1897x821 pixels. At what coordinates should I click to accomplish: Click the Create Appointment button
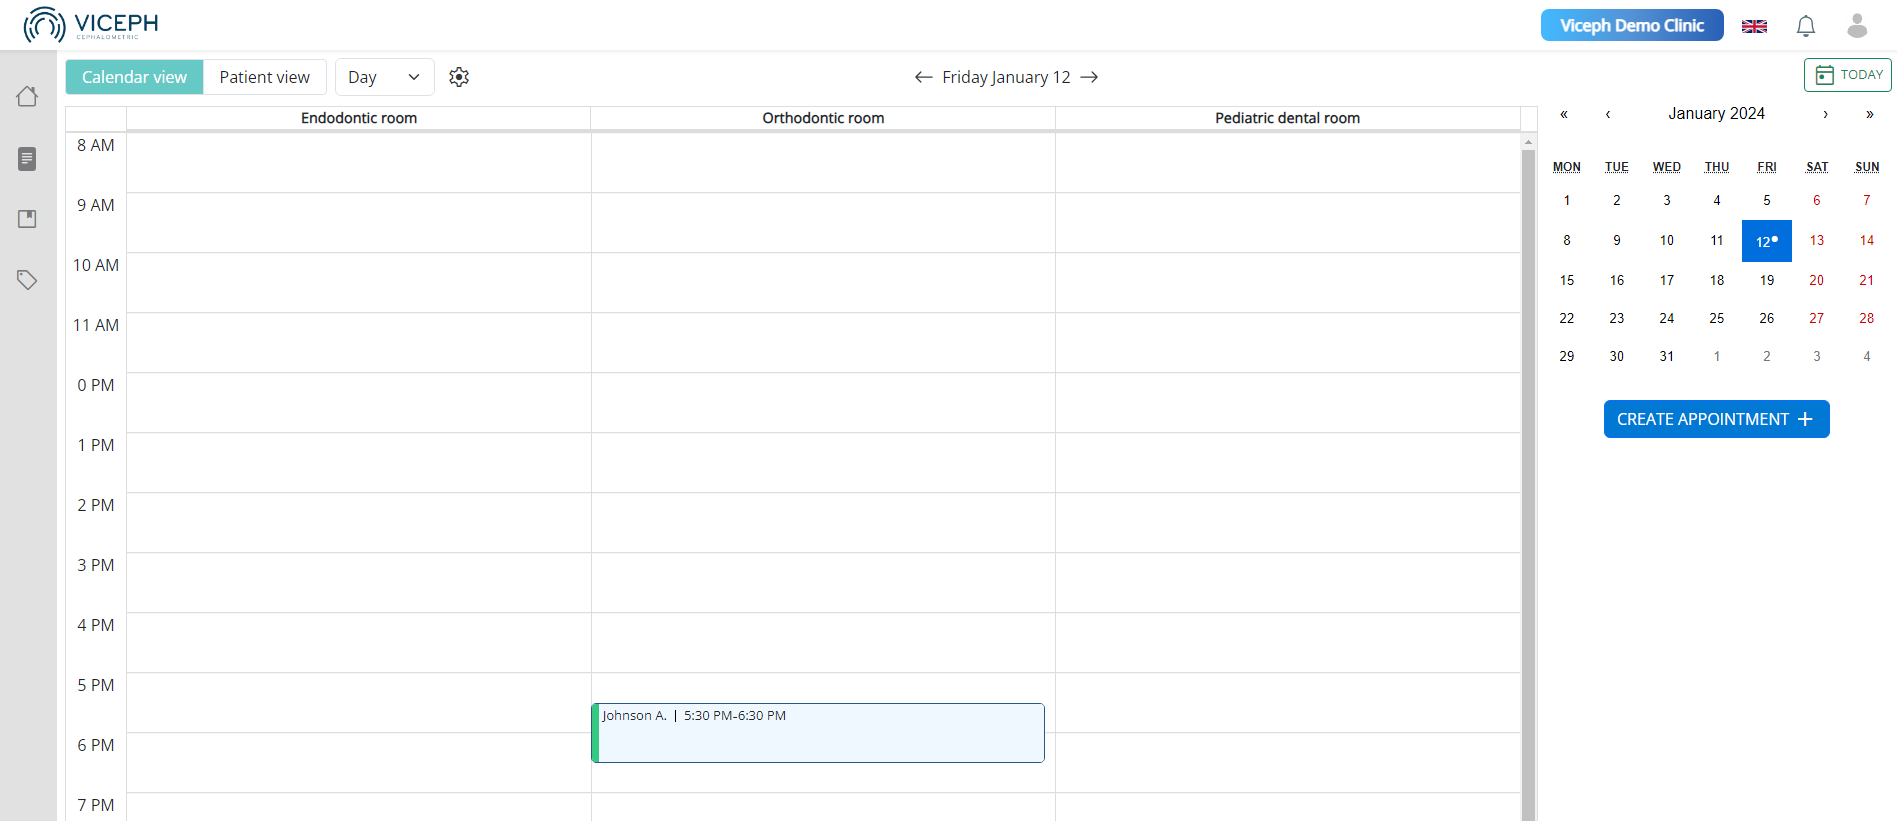[x=1716, y=419]
